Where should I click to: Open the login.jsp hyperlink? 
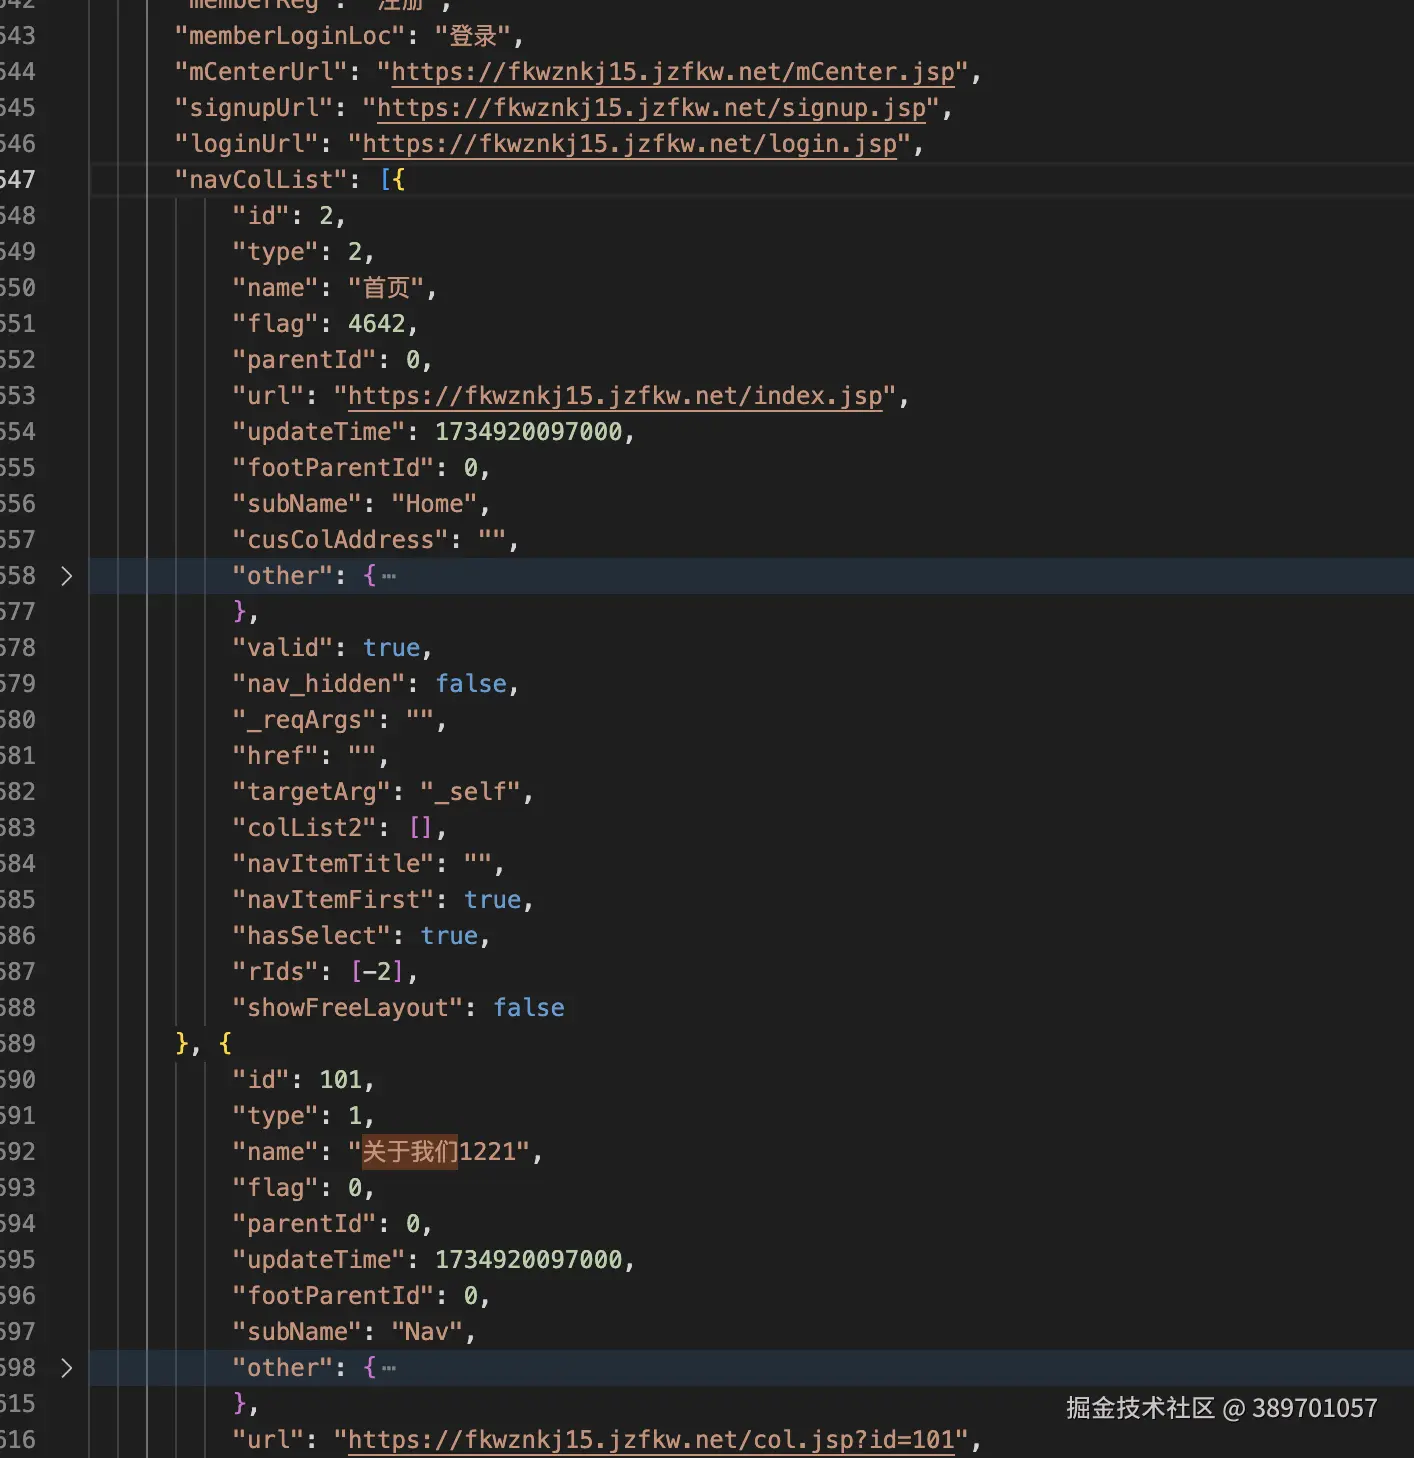coord(628,143)
